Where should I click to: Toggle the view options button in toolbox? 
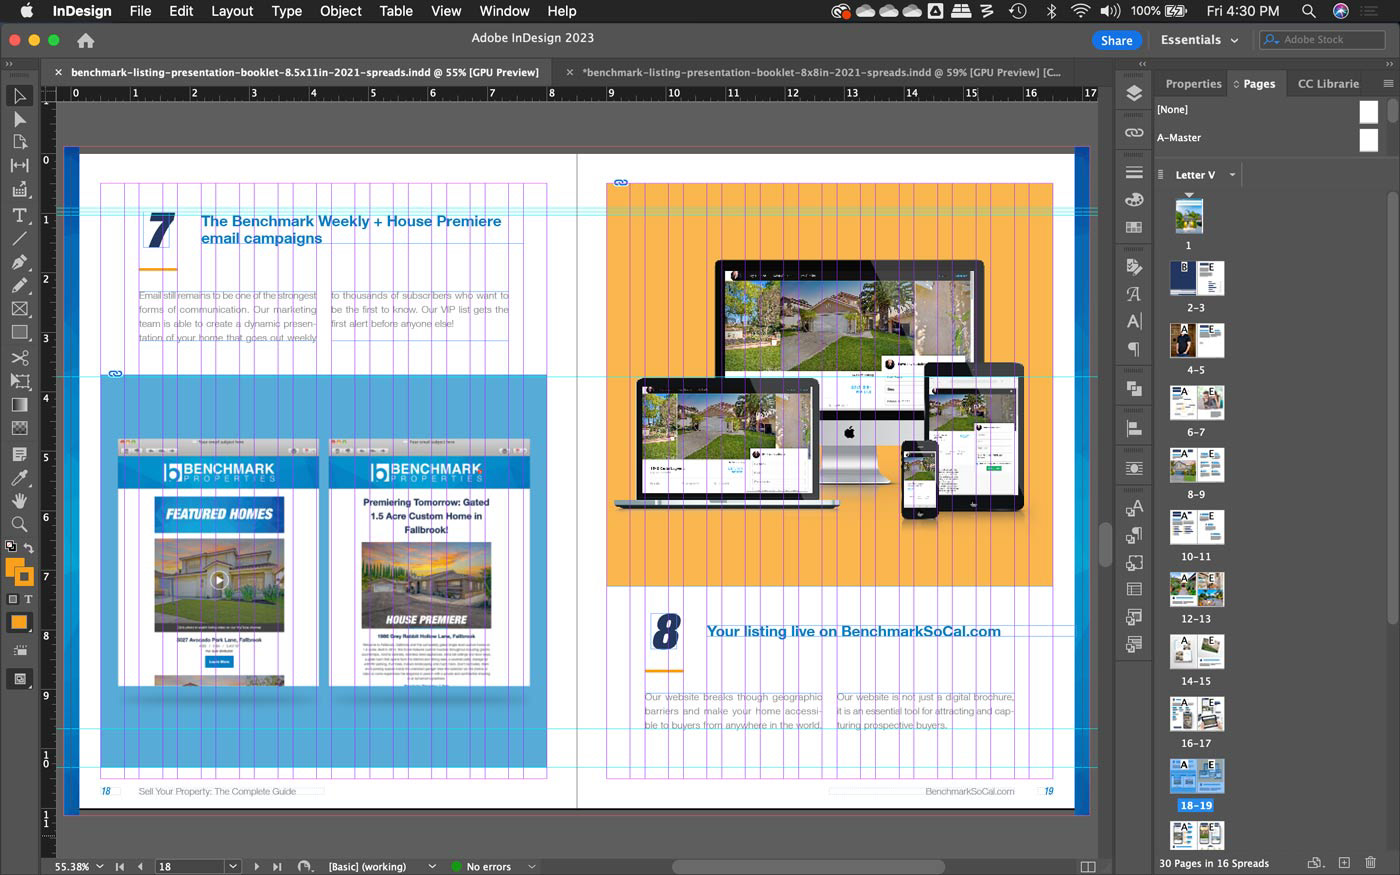(19, 651)
